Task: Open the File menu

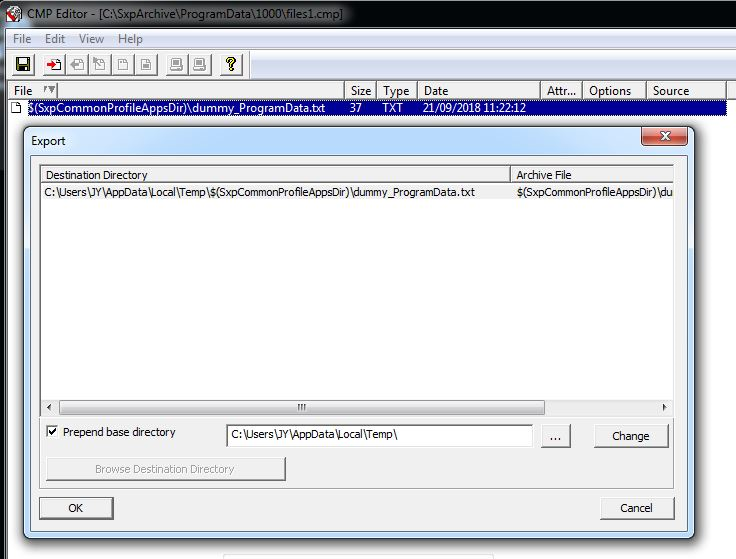Action: 22,39
